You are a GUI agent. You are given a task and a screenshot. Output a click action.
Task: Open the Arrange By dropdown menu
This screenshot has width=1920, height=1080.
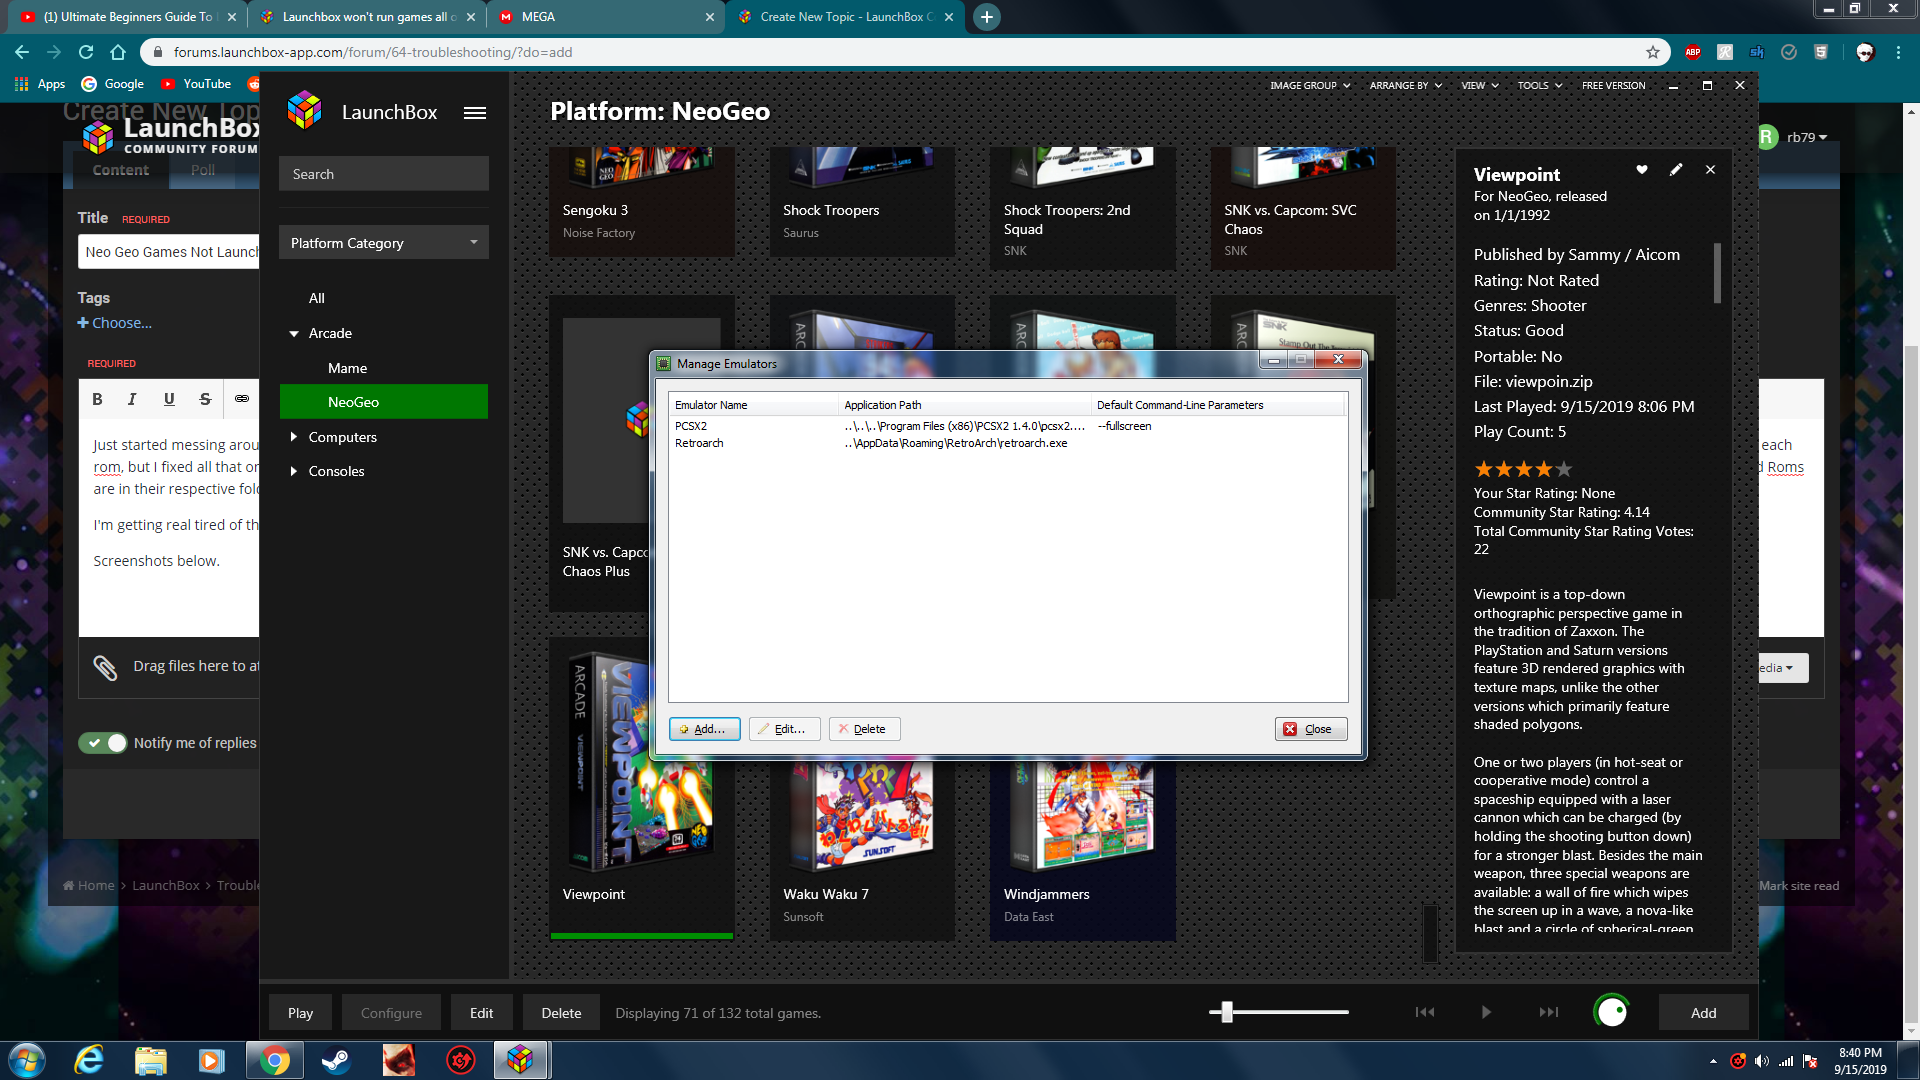[1406, 86]
